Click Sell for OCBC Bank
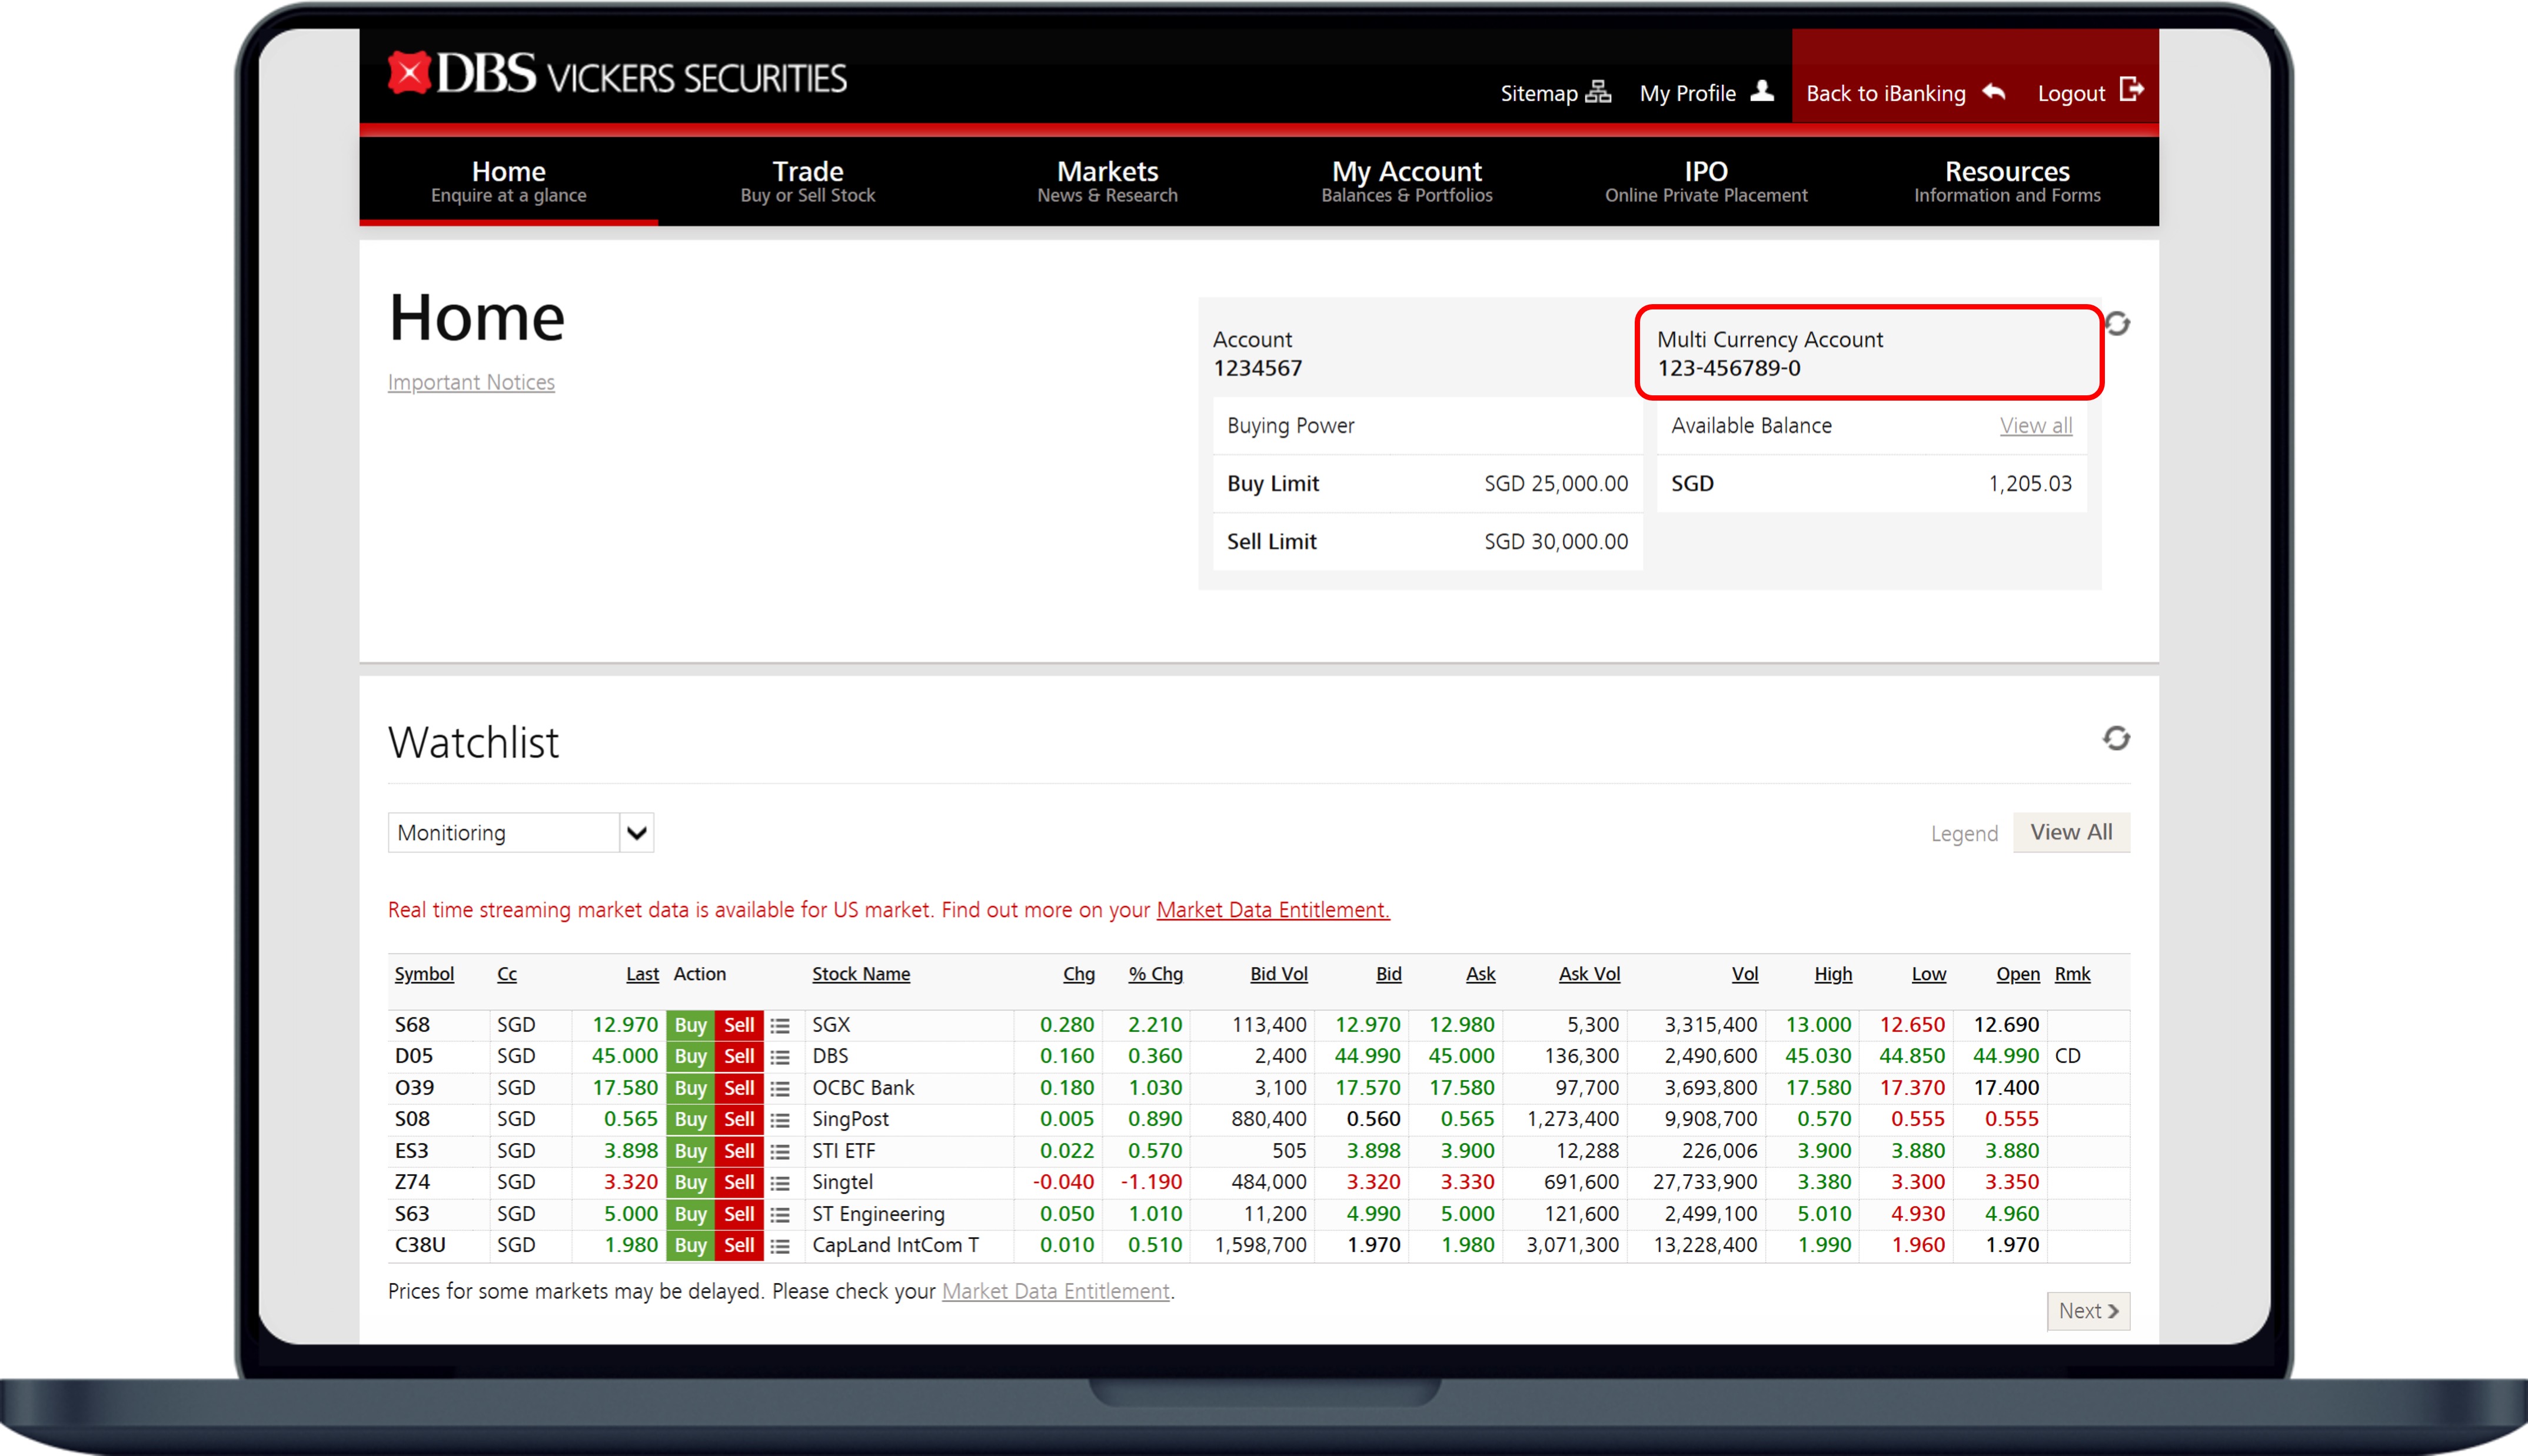Screen dimensions: 2528x1456 (x=739, y=1088)
